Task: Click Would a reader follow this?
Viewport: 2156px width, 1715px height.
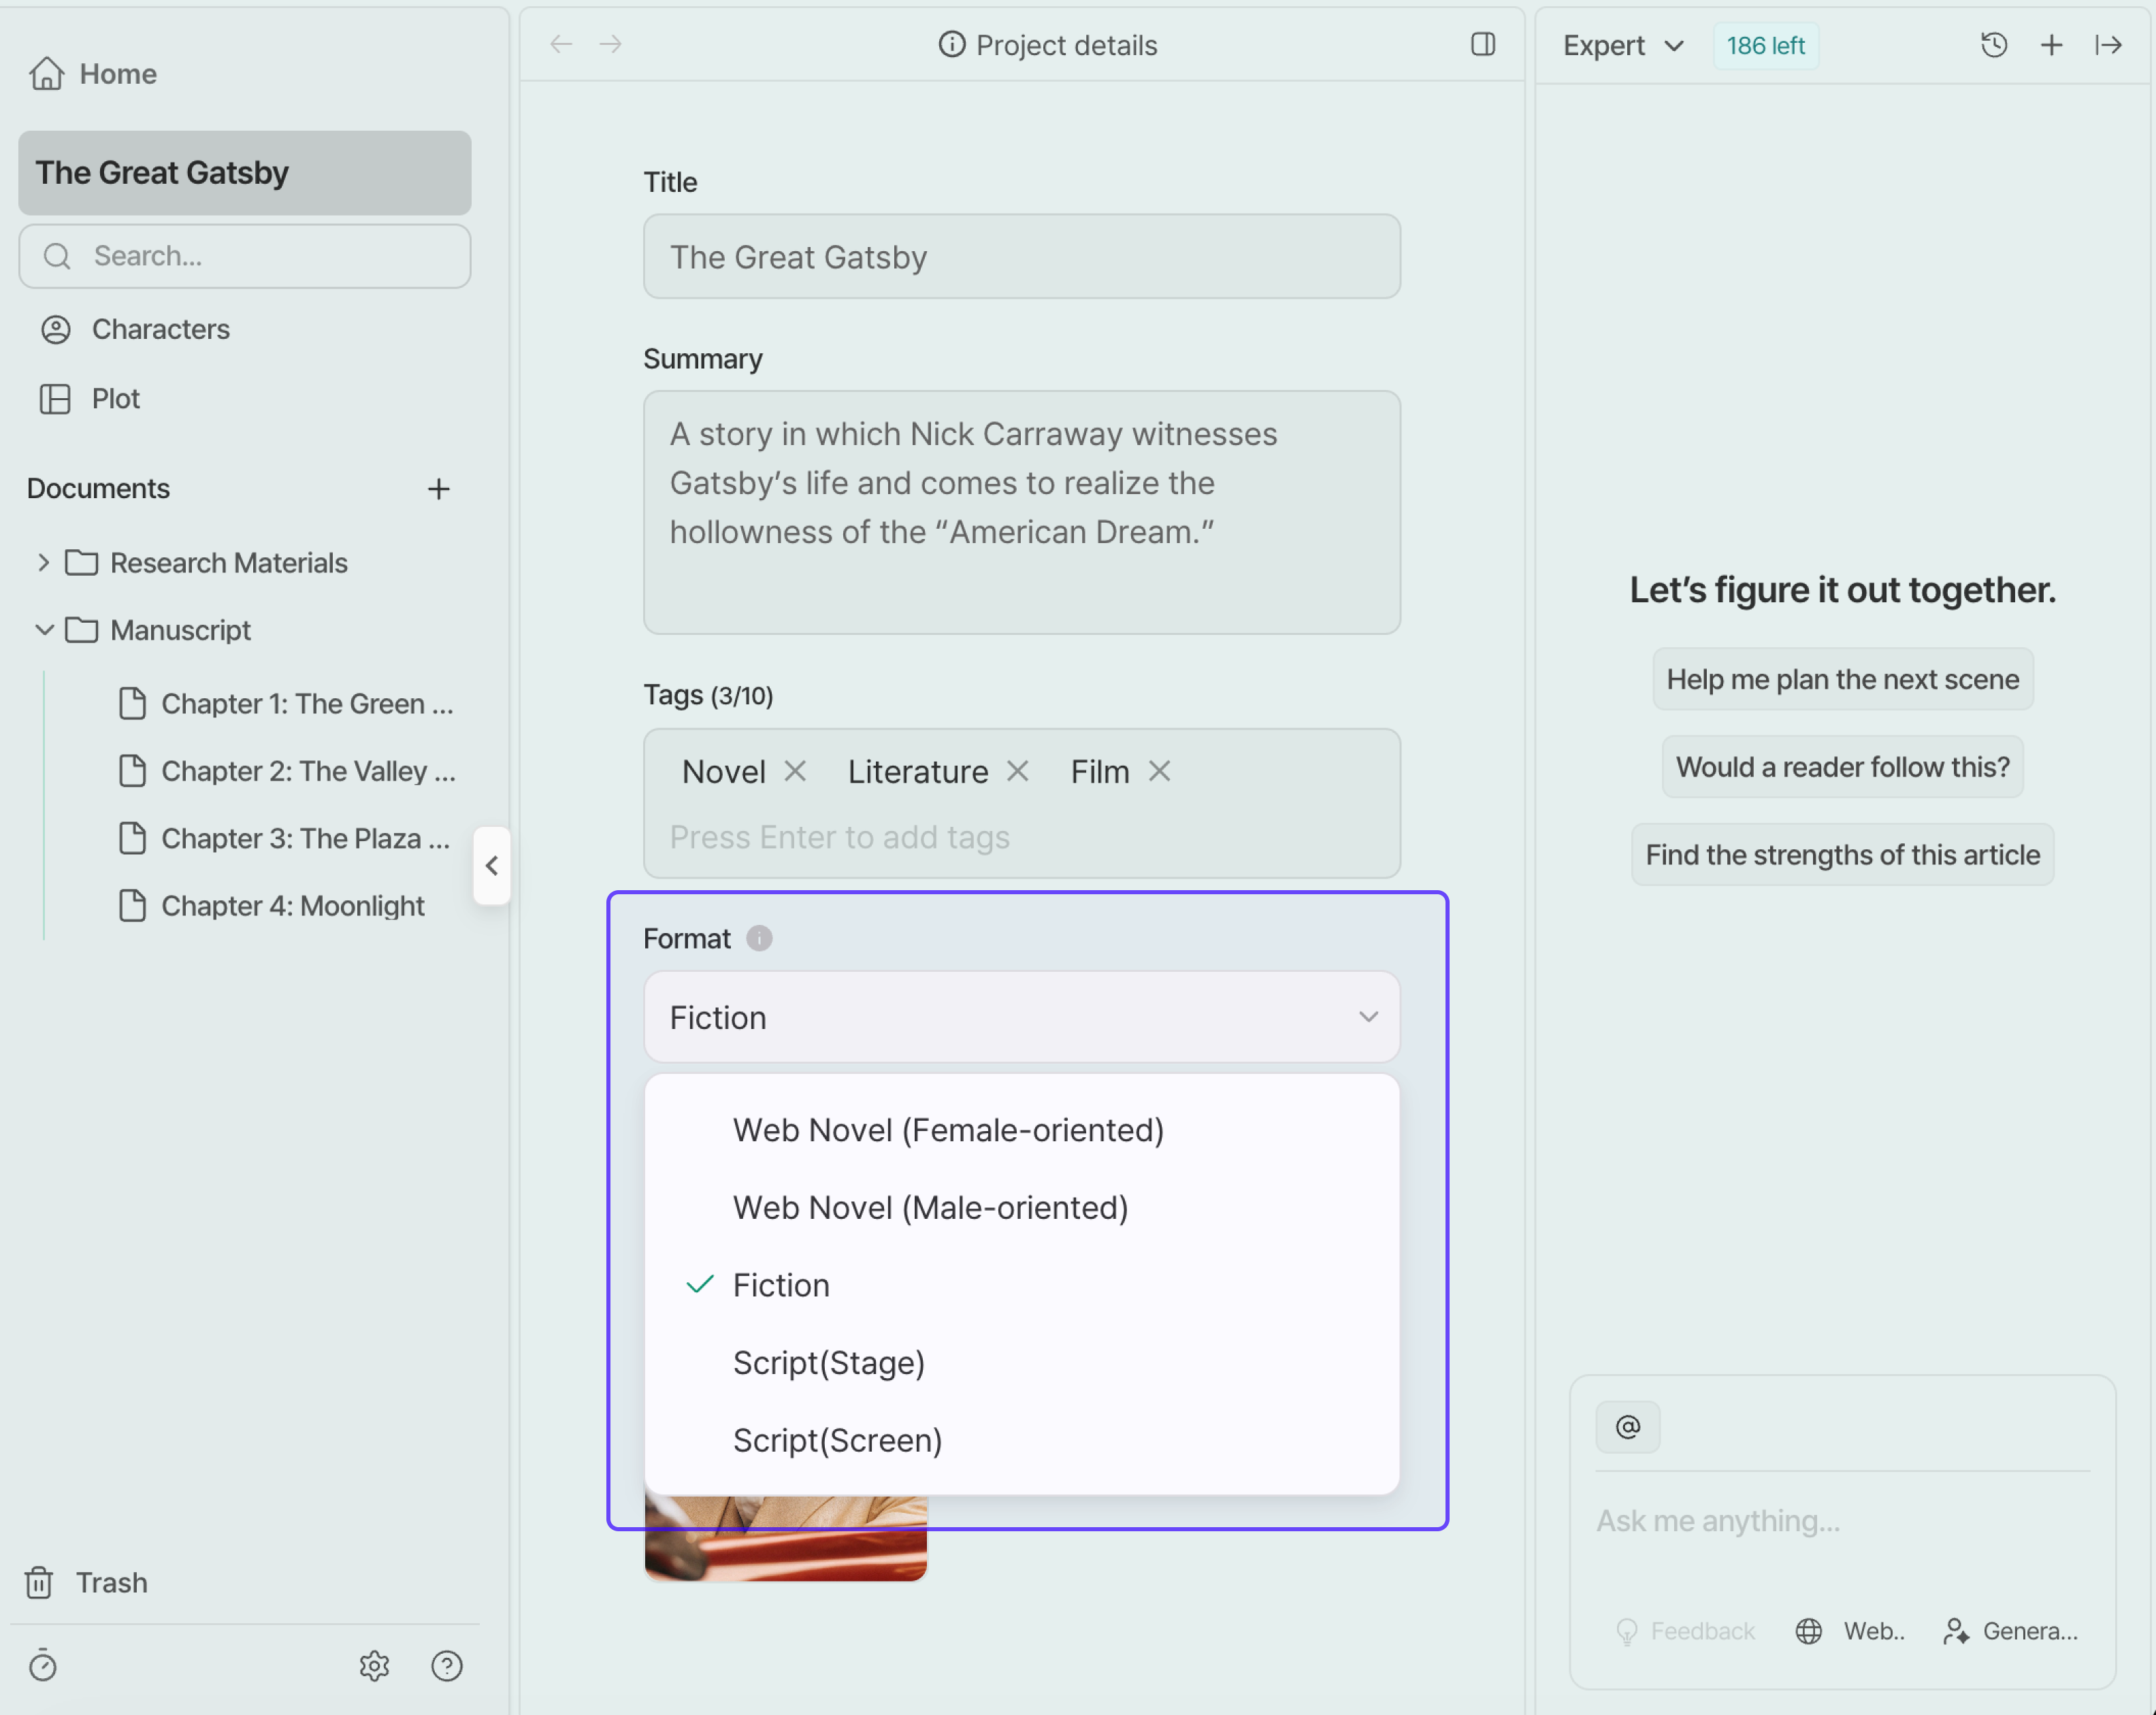Action: (1843, 767)
